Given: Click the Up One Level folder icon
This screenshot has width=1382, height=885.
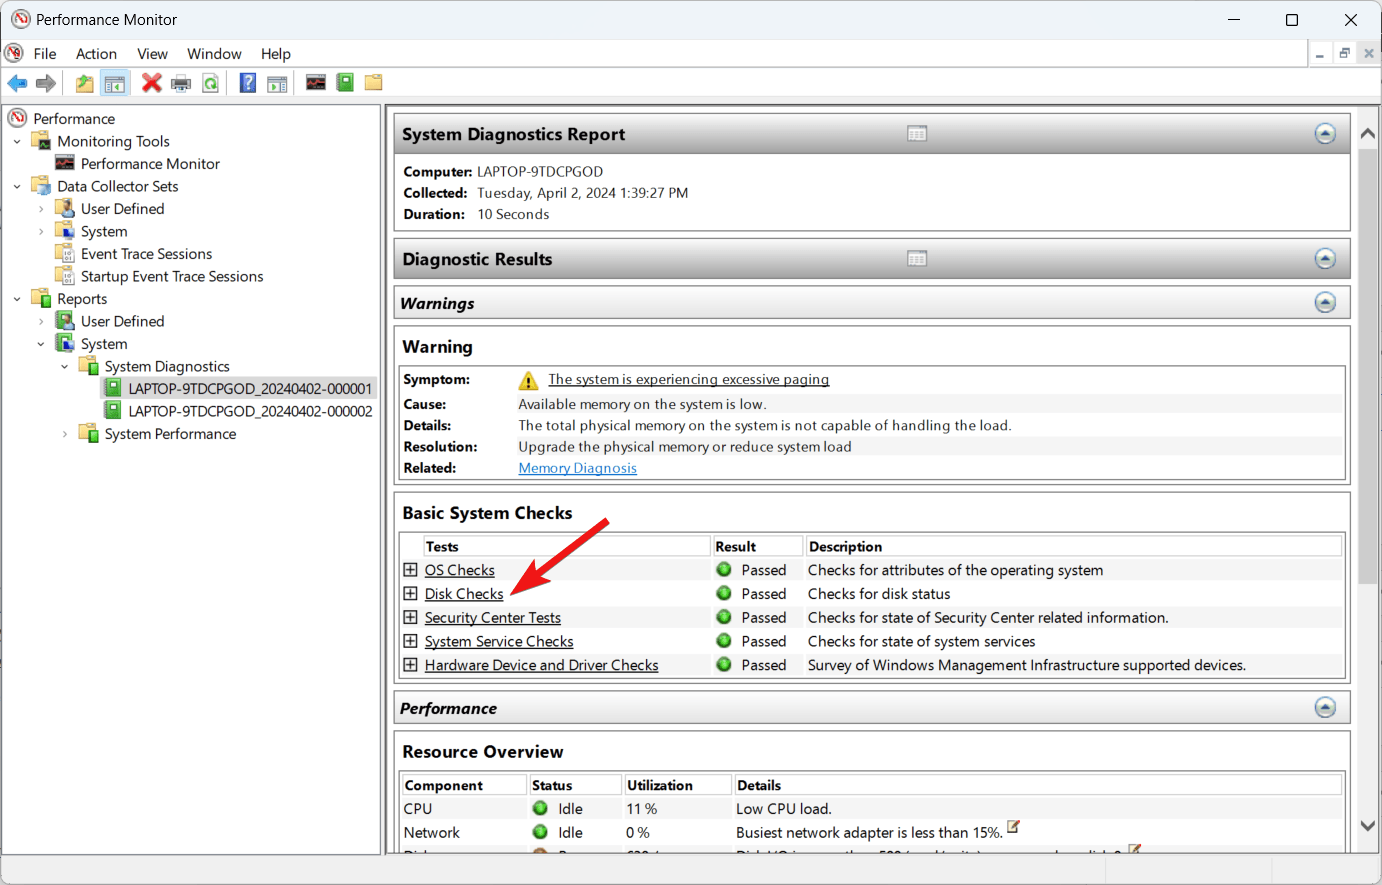Looking at the screenshot, I should pyautogui.click(x=85, y=83).
